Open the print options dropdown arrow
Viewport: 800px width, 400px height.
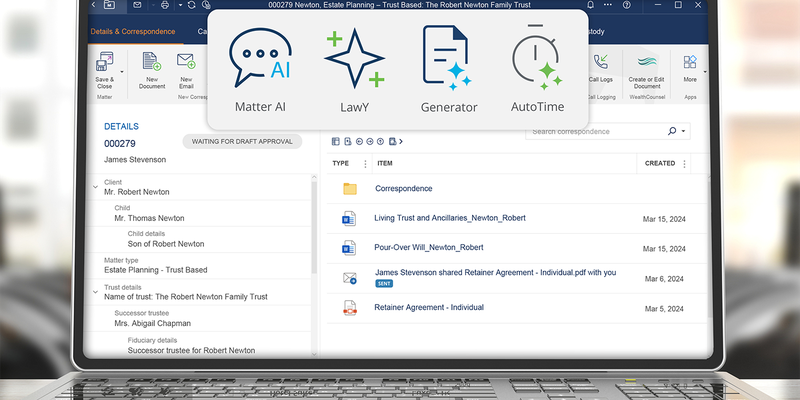click(x=180, y=5)
